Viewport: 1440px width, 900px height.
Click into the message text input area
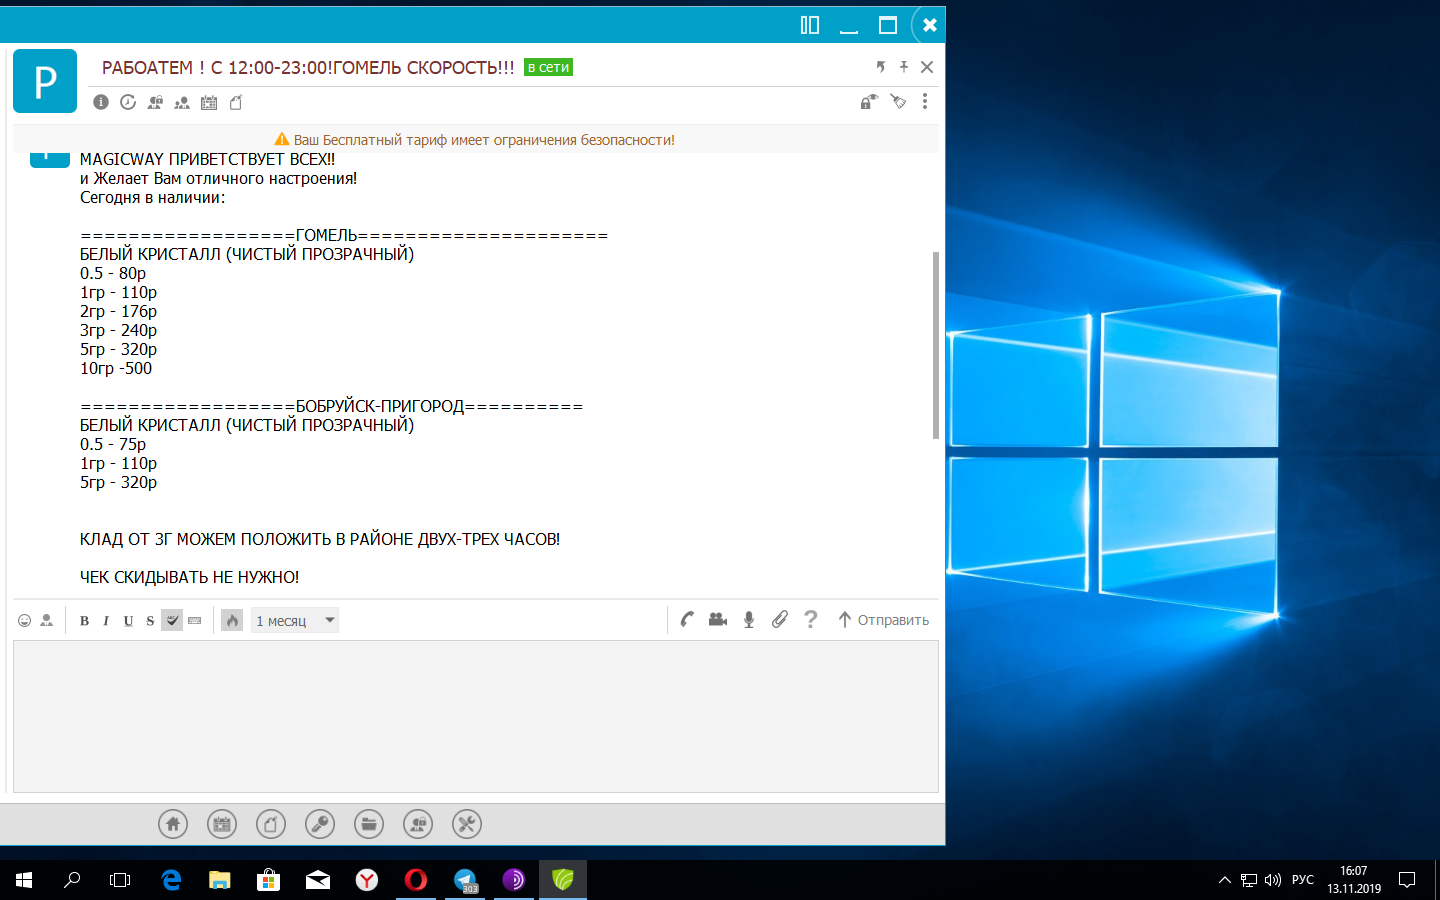pyautogui.click(x=475, y=716)
